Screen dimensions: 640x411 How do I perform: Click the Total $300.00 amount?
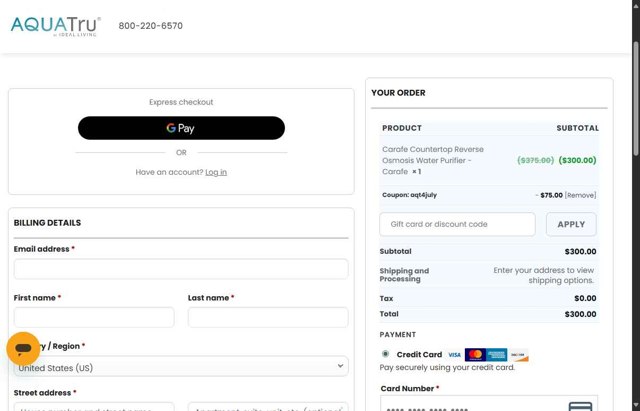coord(580,314)
